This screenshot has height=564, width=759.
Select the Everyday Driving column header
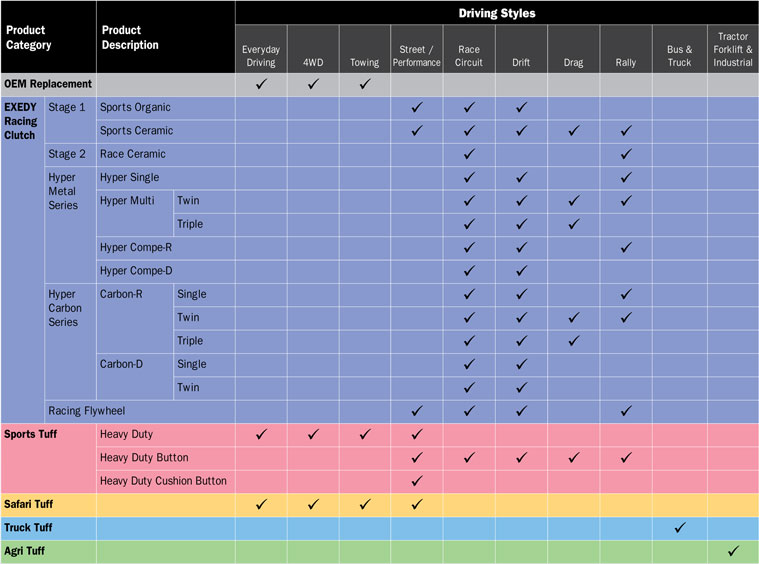260,55
